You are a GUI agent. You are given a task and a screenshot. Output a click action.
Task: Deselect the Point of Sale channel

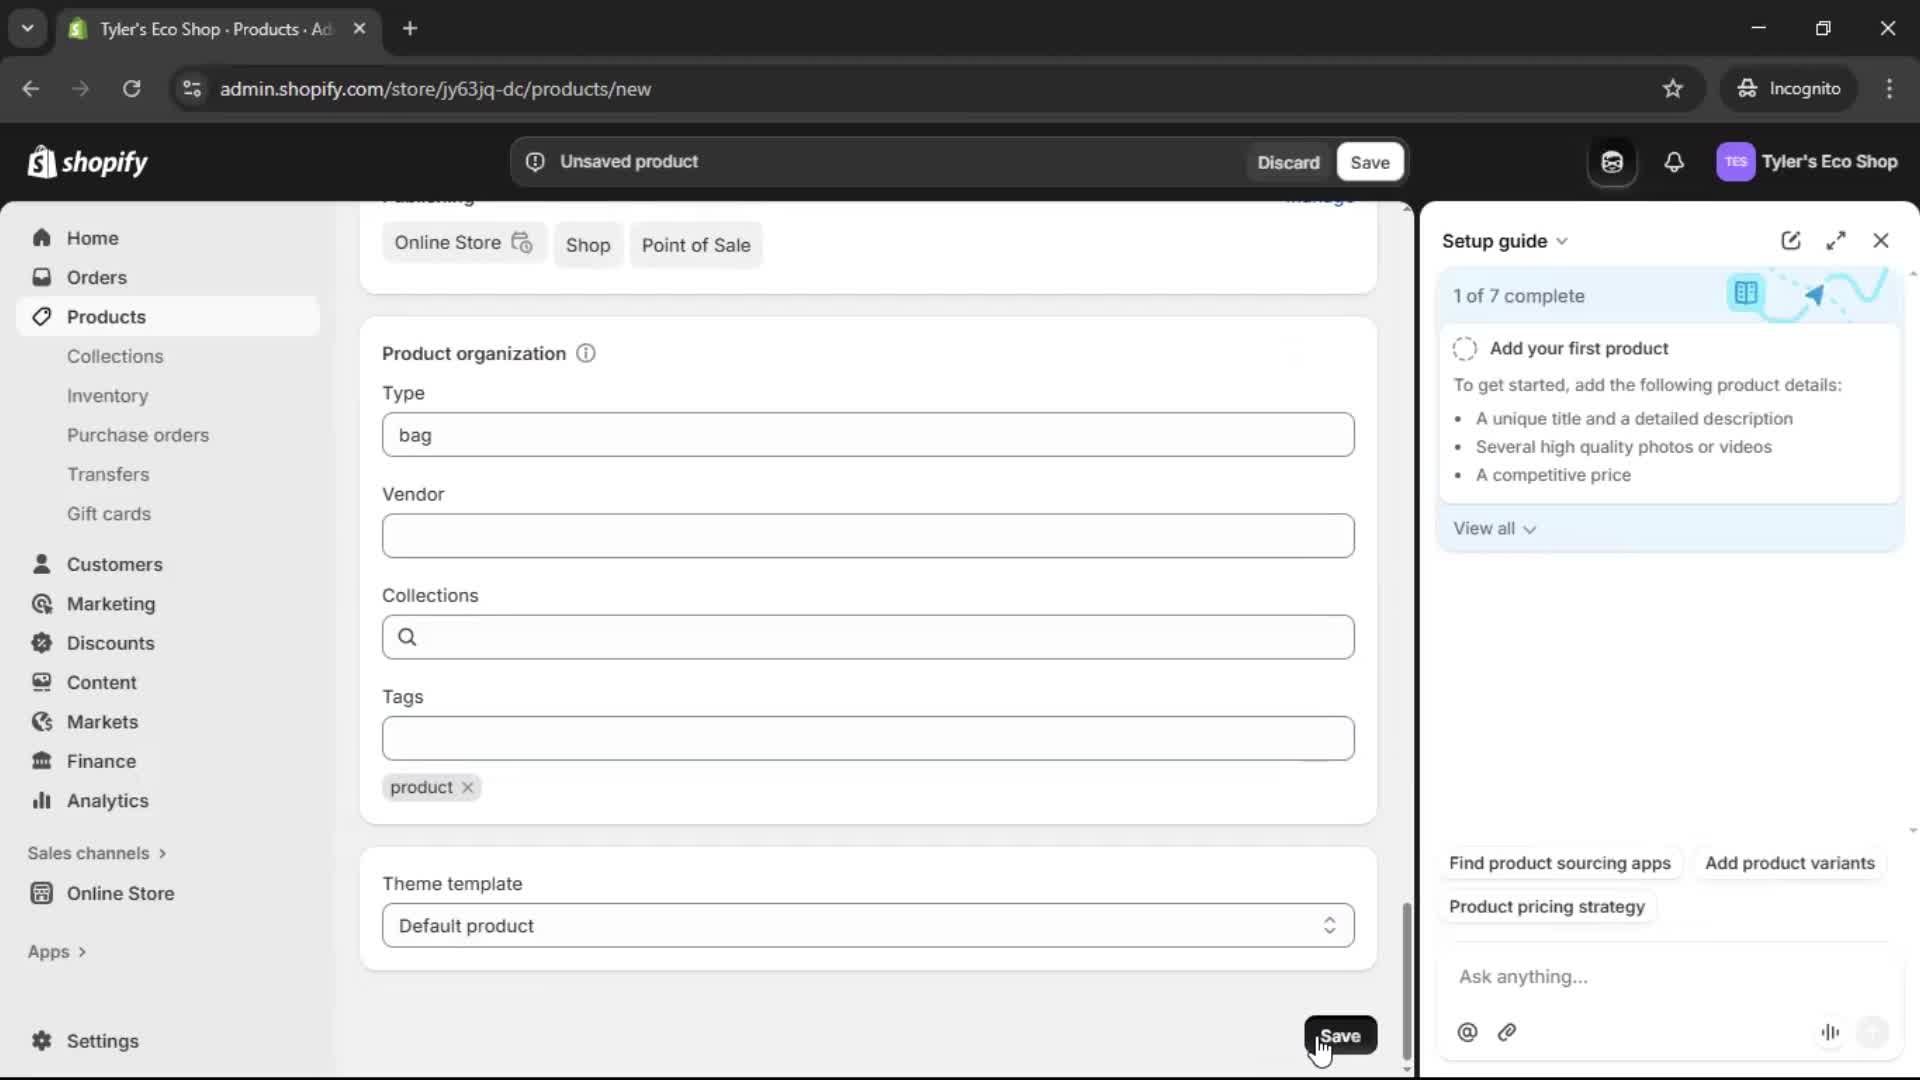[696, 244]
